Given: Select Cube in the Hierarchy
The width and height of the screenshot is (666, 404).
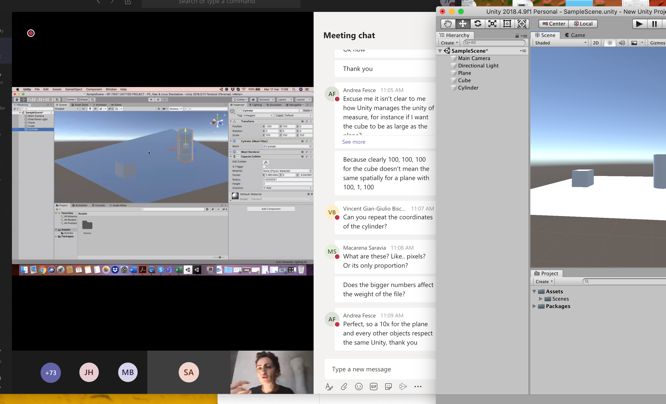Looking at the screenshot, I should click(x=464, y=80).
